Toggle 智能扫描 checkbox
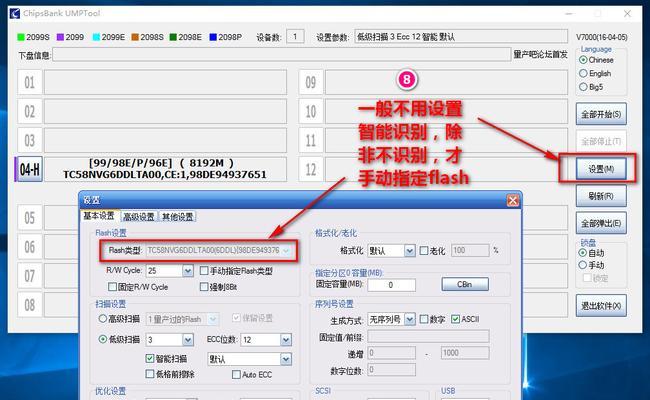The image size is (650, 400). pos(150,358)
